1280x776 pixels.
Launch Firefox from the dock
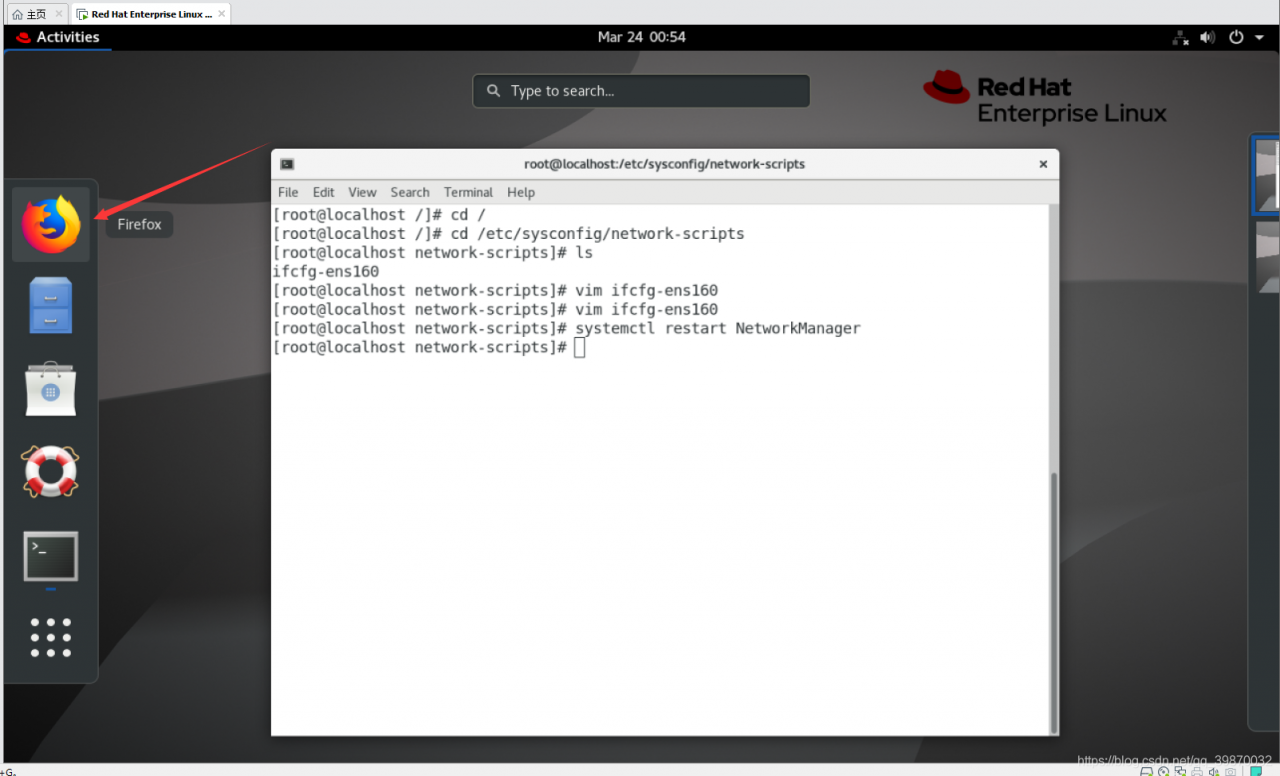51,224
